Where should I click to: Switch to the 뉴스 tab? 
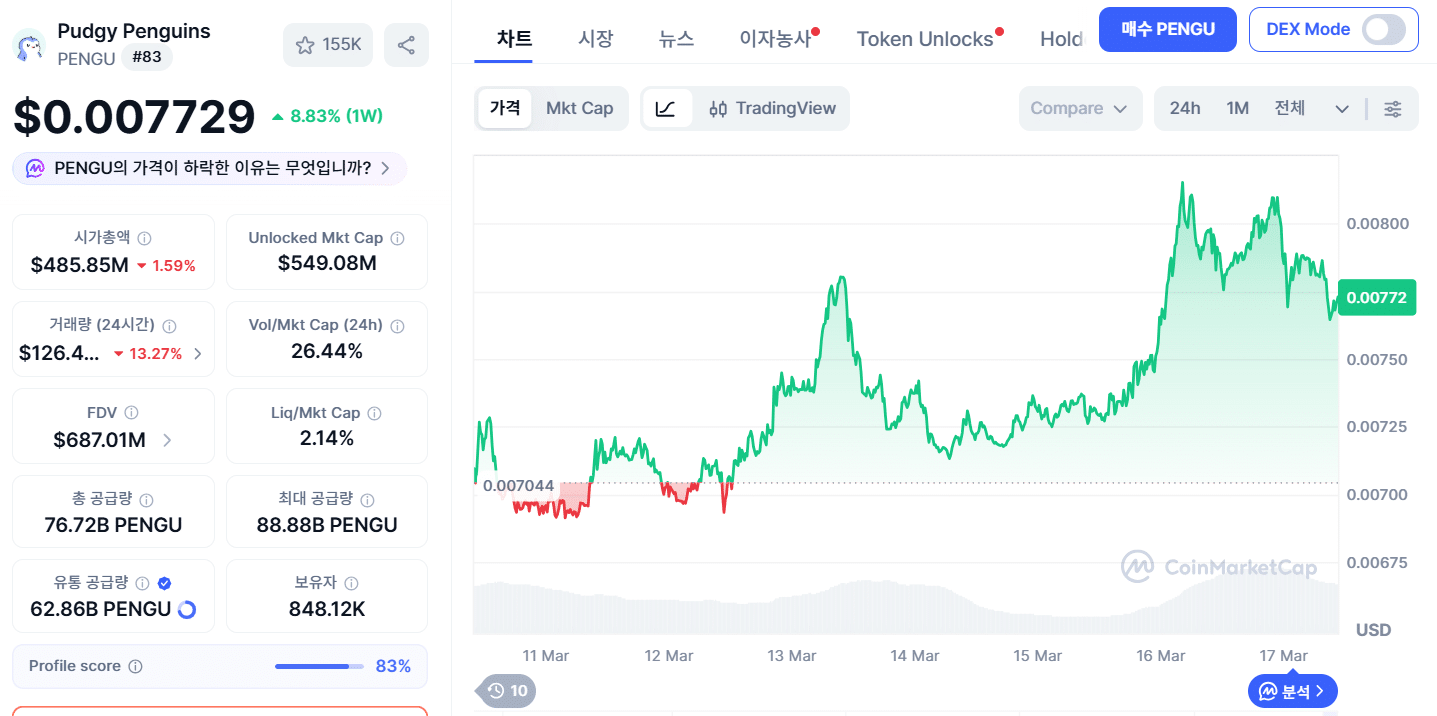tap(676, 38)
